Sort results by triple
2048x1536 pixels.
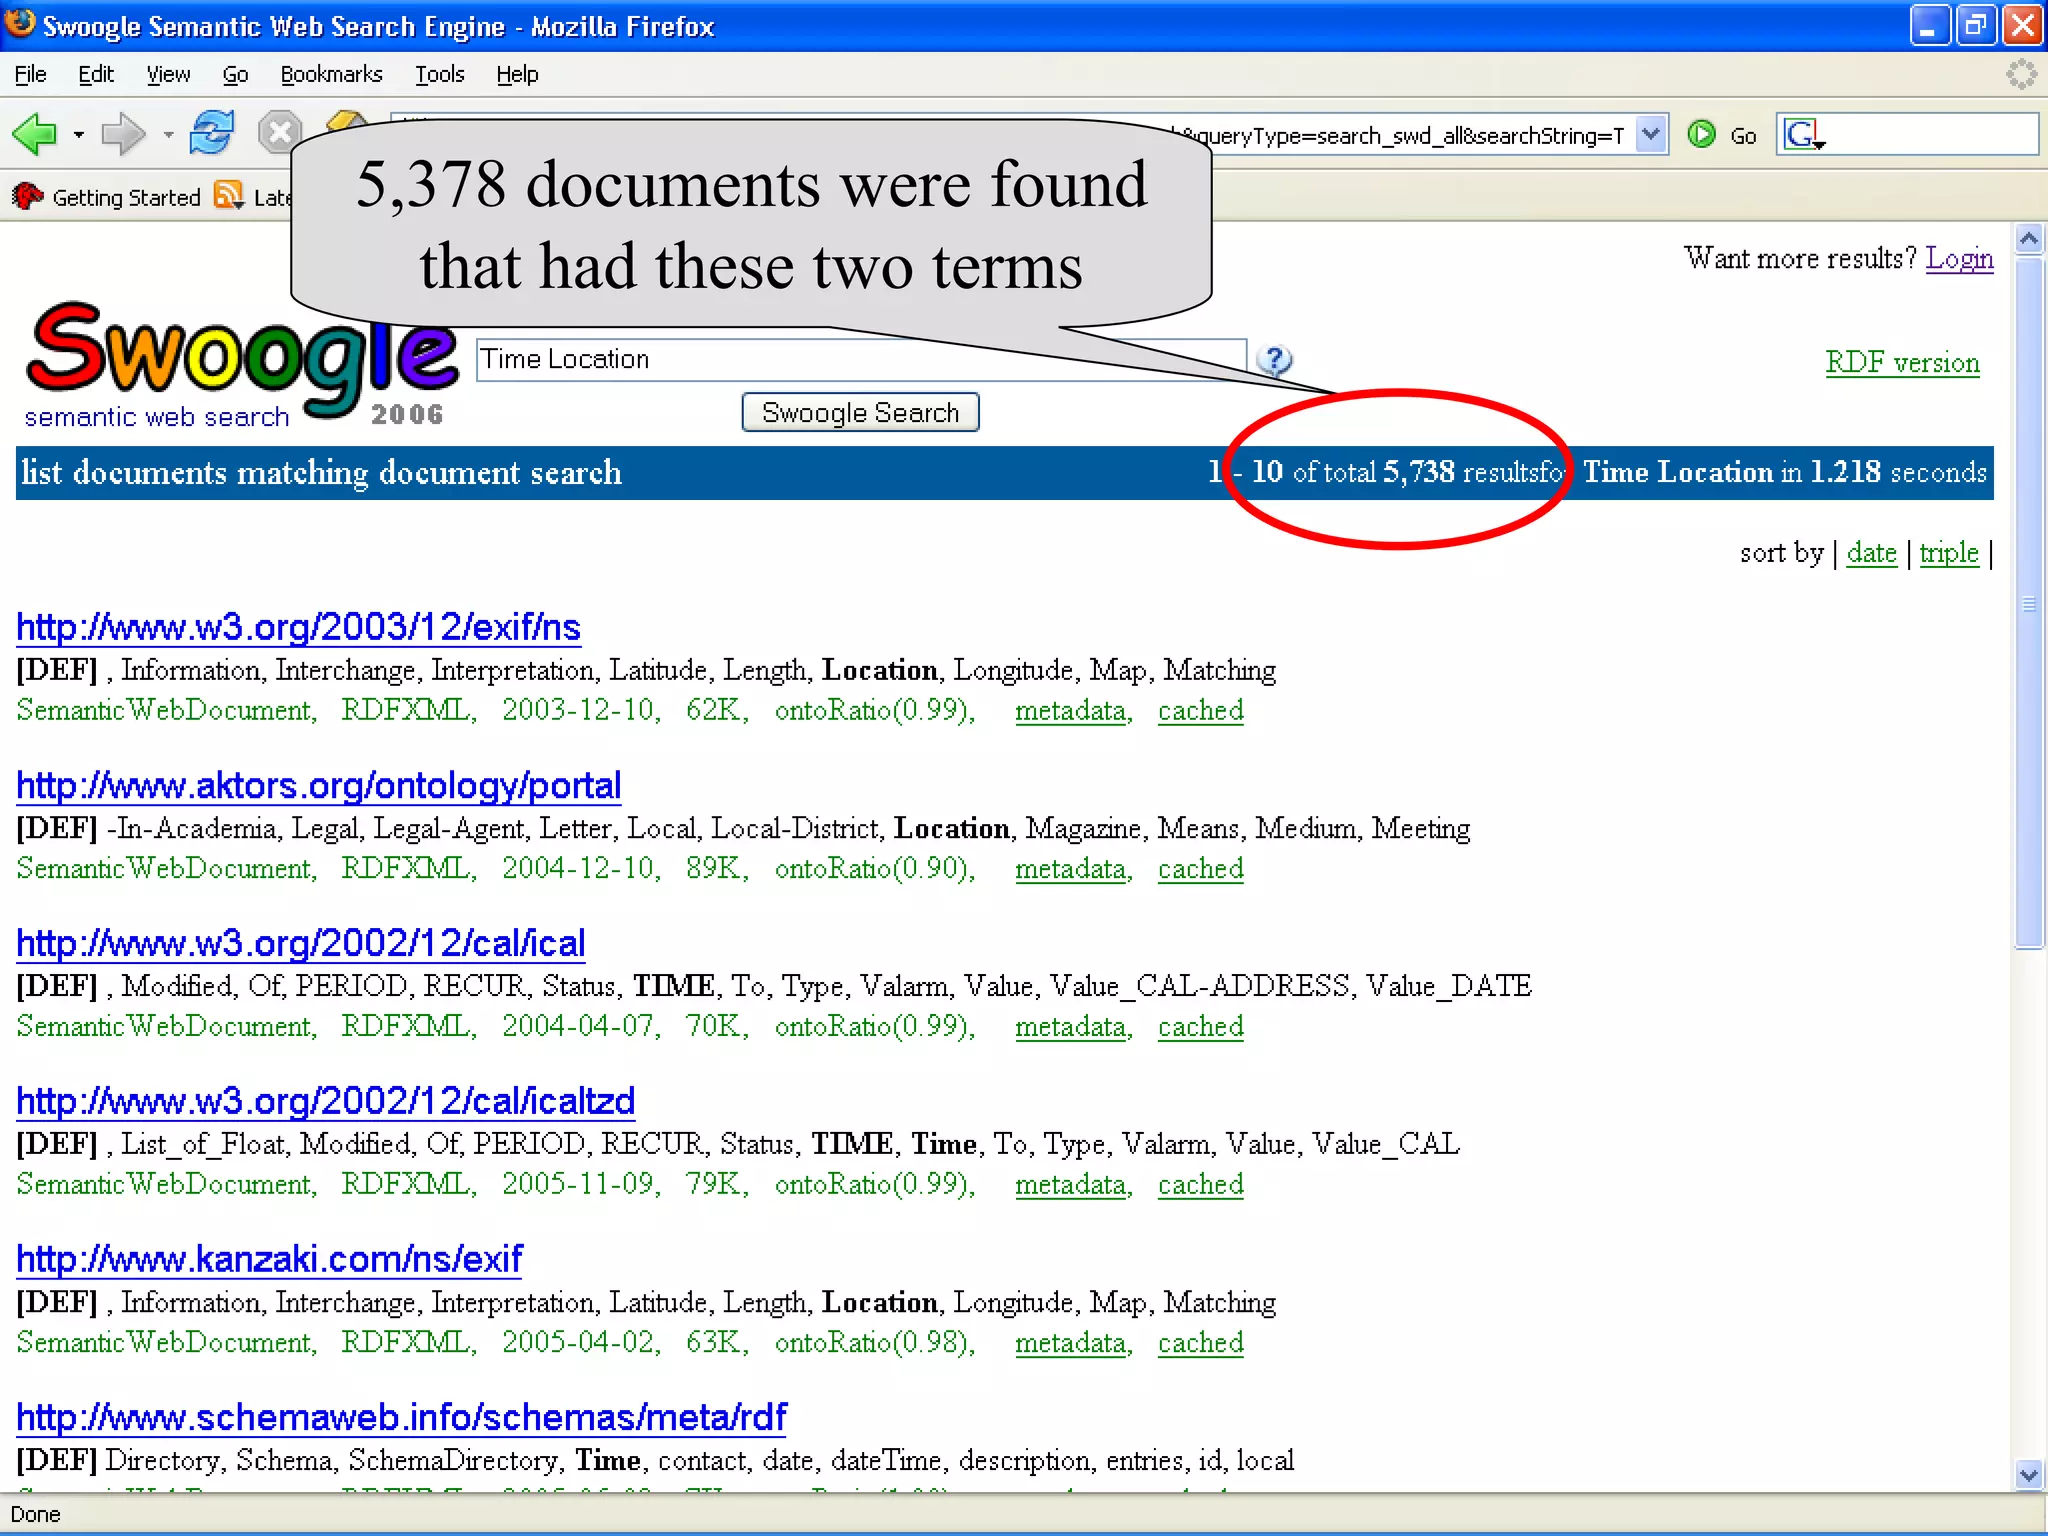pos(1949,552)
